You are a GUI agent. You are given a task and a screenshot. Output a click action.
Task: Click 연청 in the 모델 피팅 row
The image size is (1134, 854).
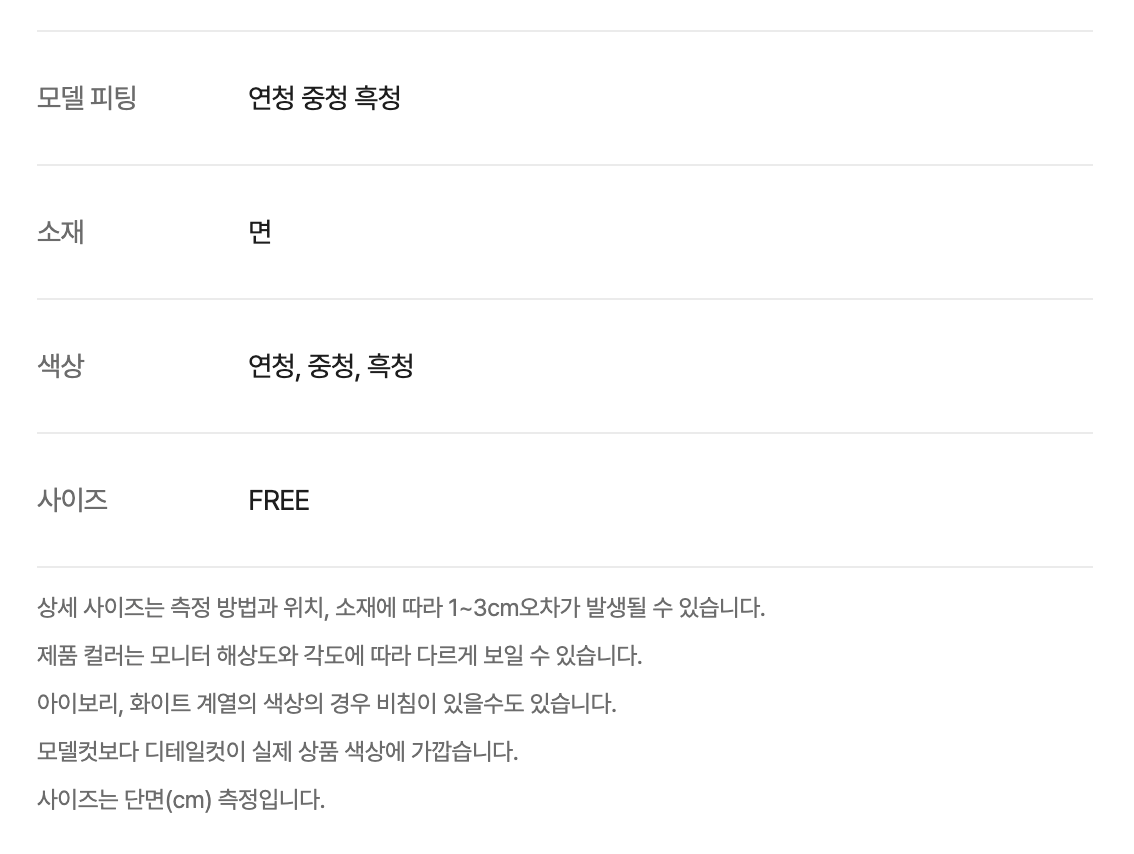(x=271, y=98)
